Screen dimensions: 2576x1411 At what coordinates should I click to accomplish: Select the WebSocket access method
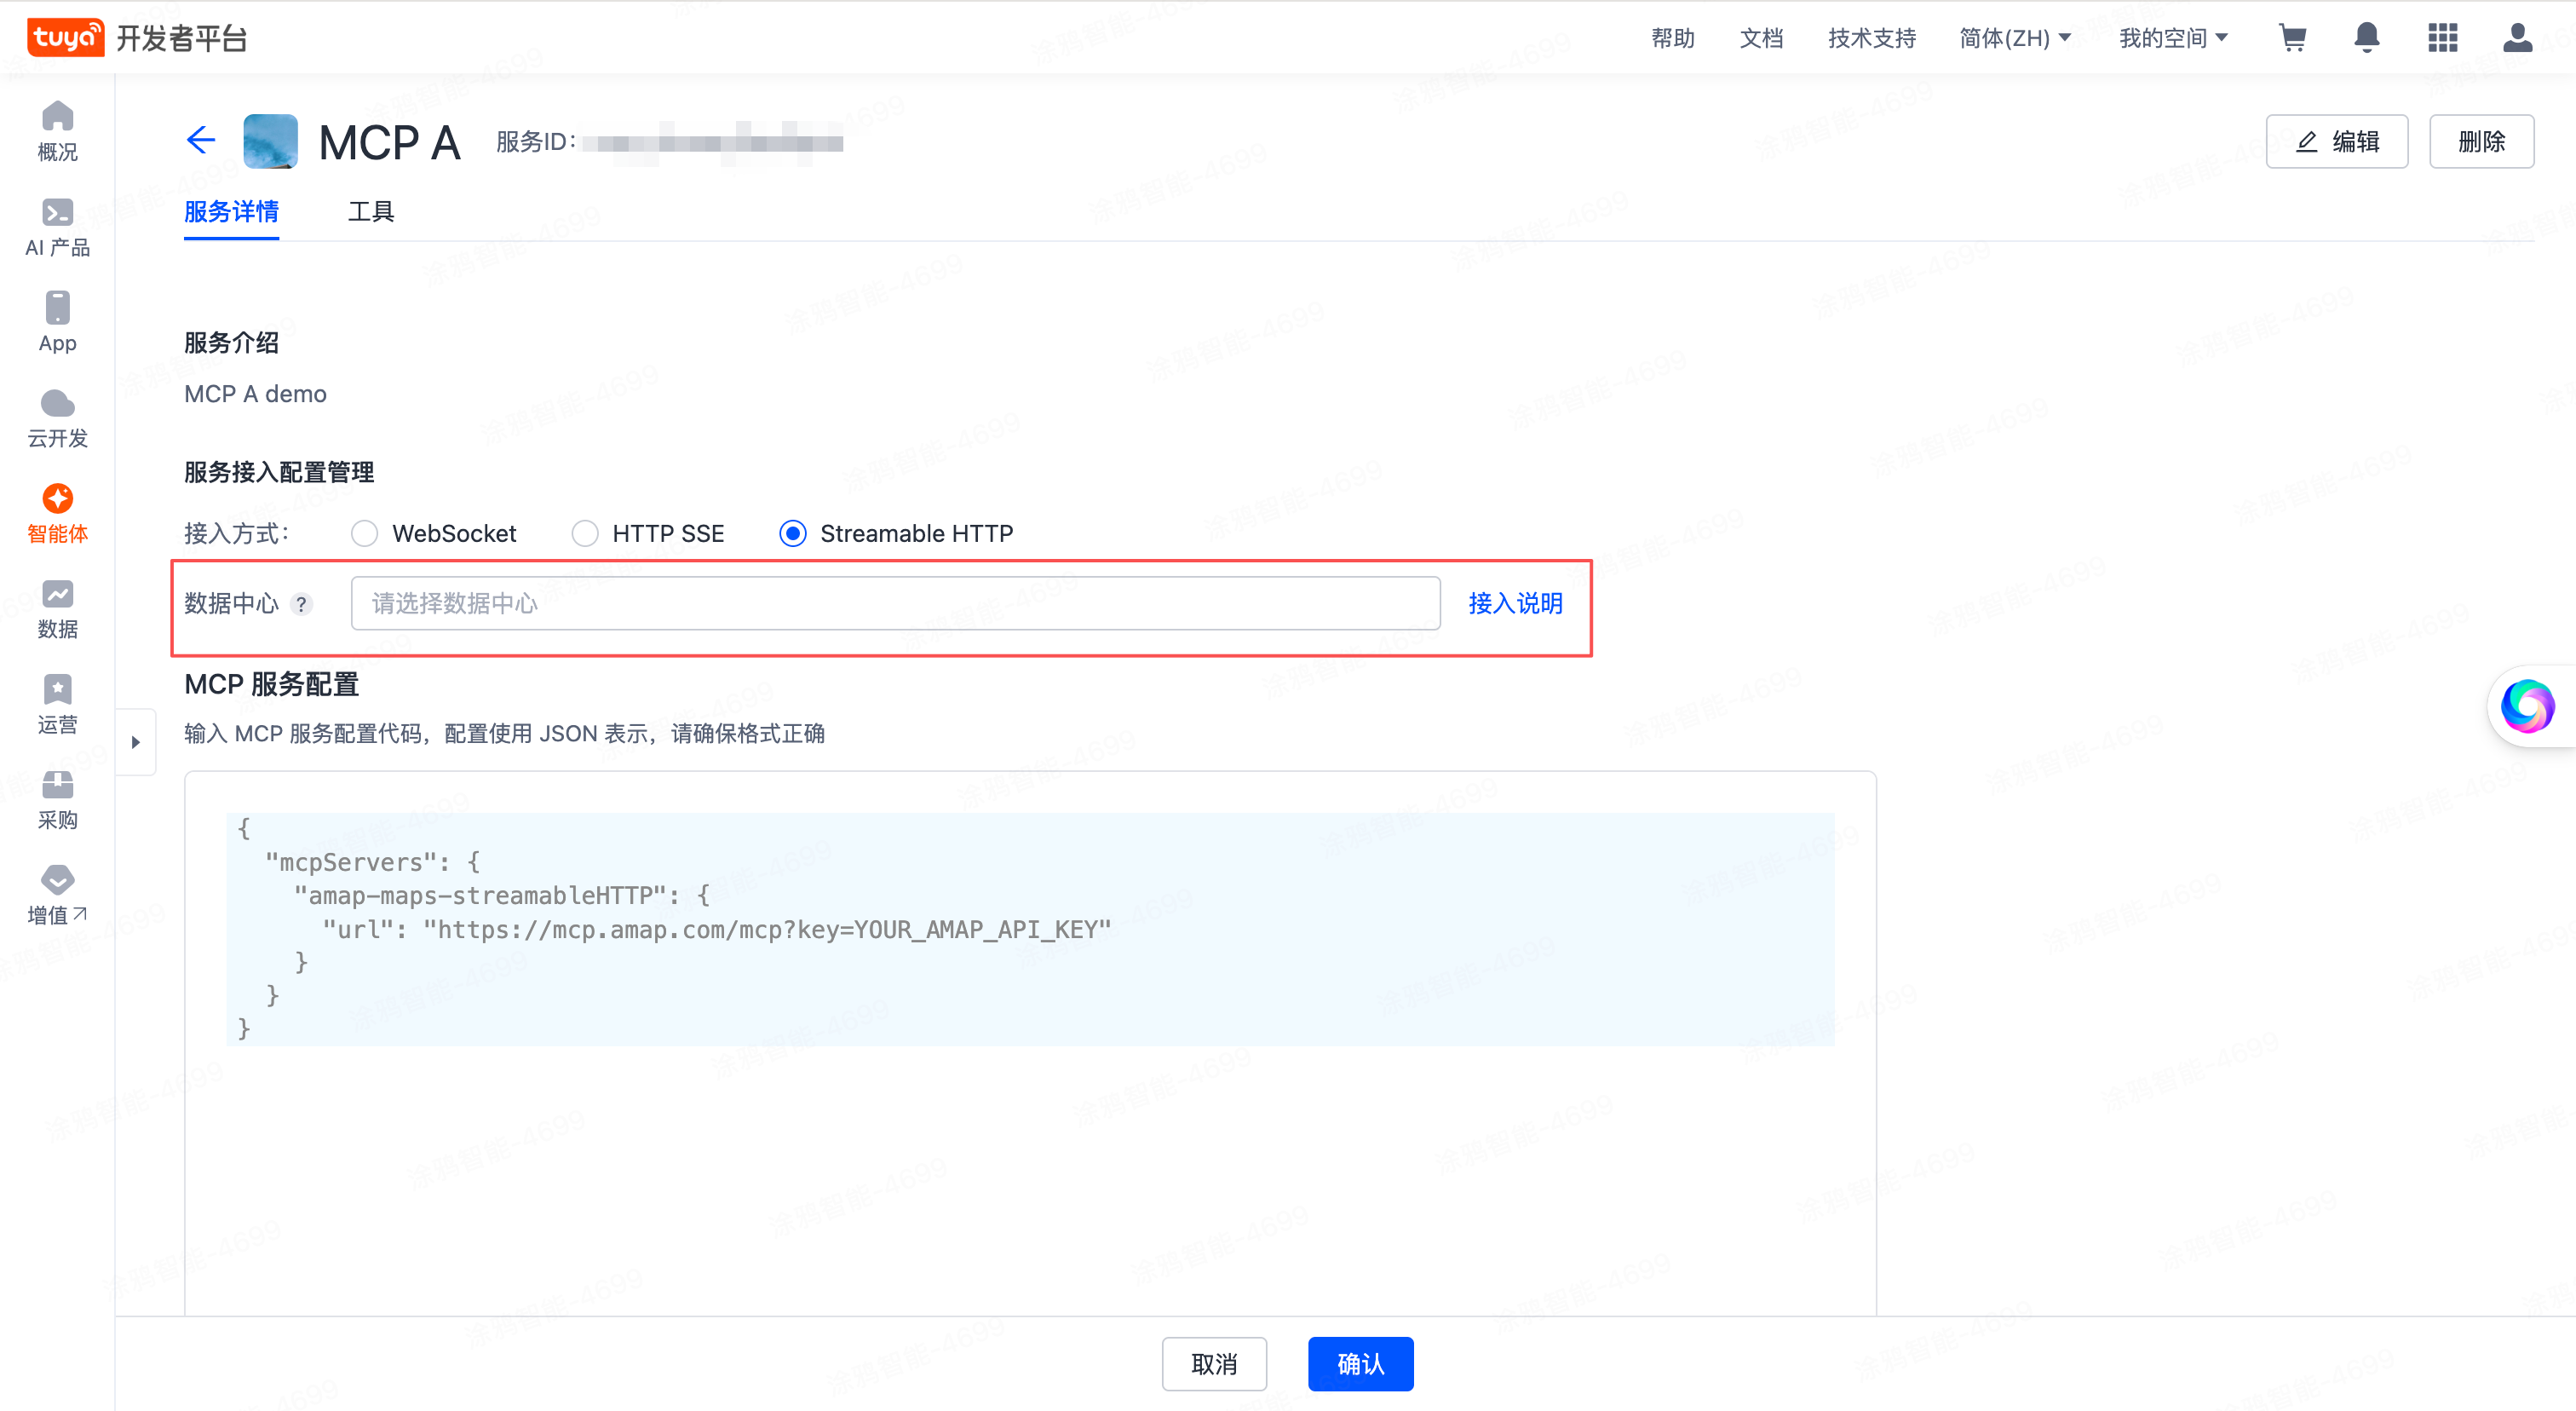[365, 533]
